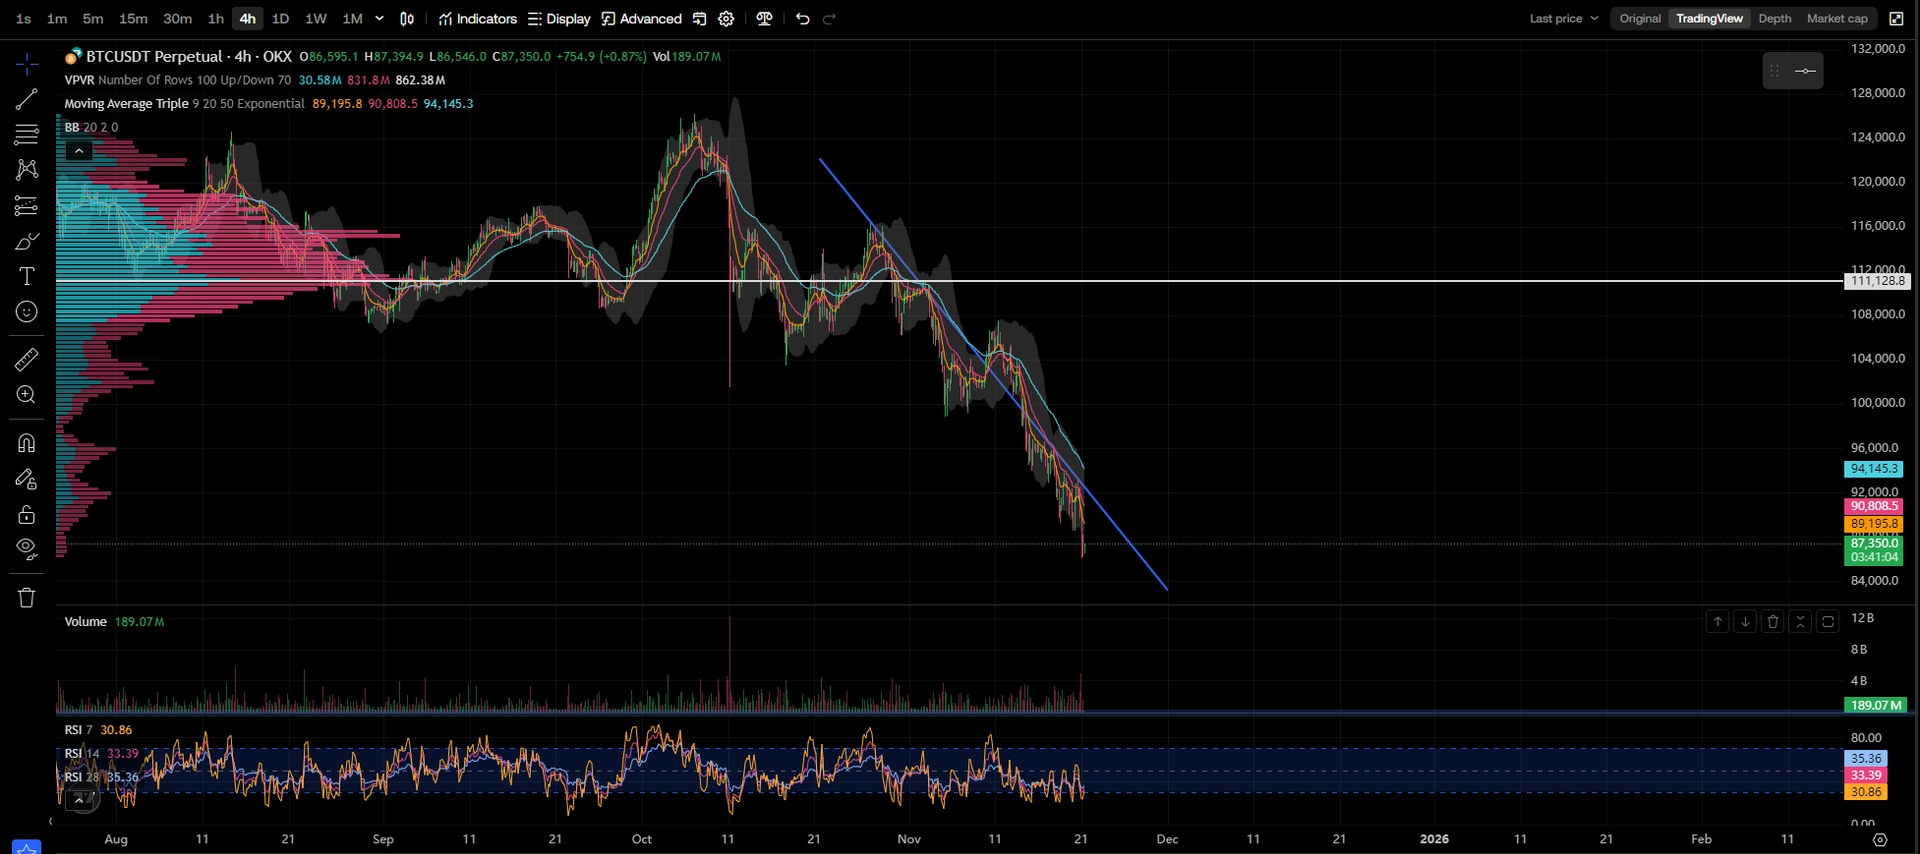This screenshot has height=854, width=1920.
Task: Enable magnet mode in the sidebar
Action: click(27, 443)
